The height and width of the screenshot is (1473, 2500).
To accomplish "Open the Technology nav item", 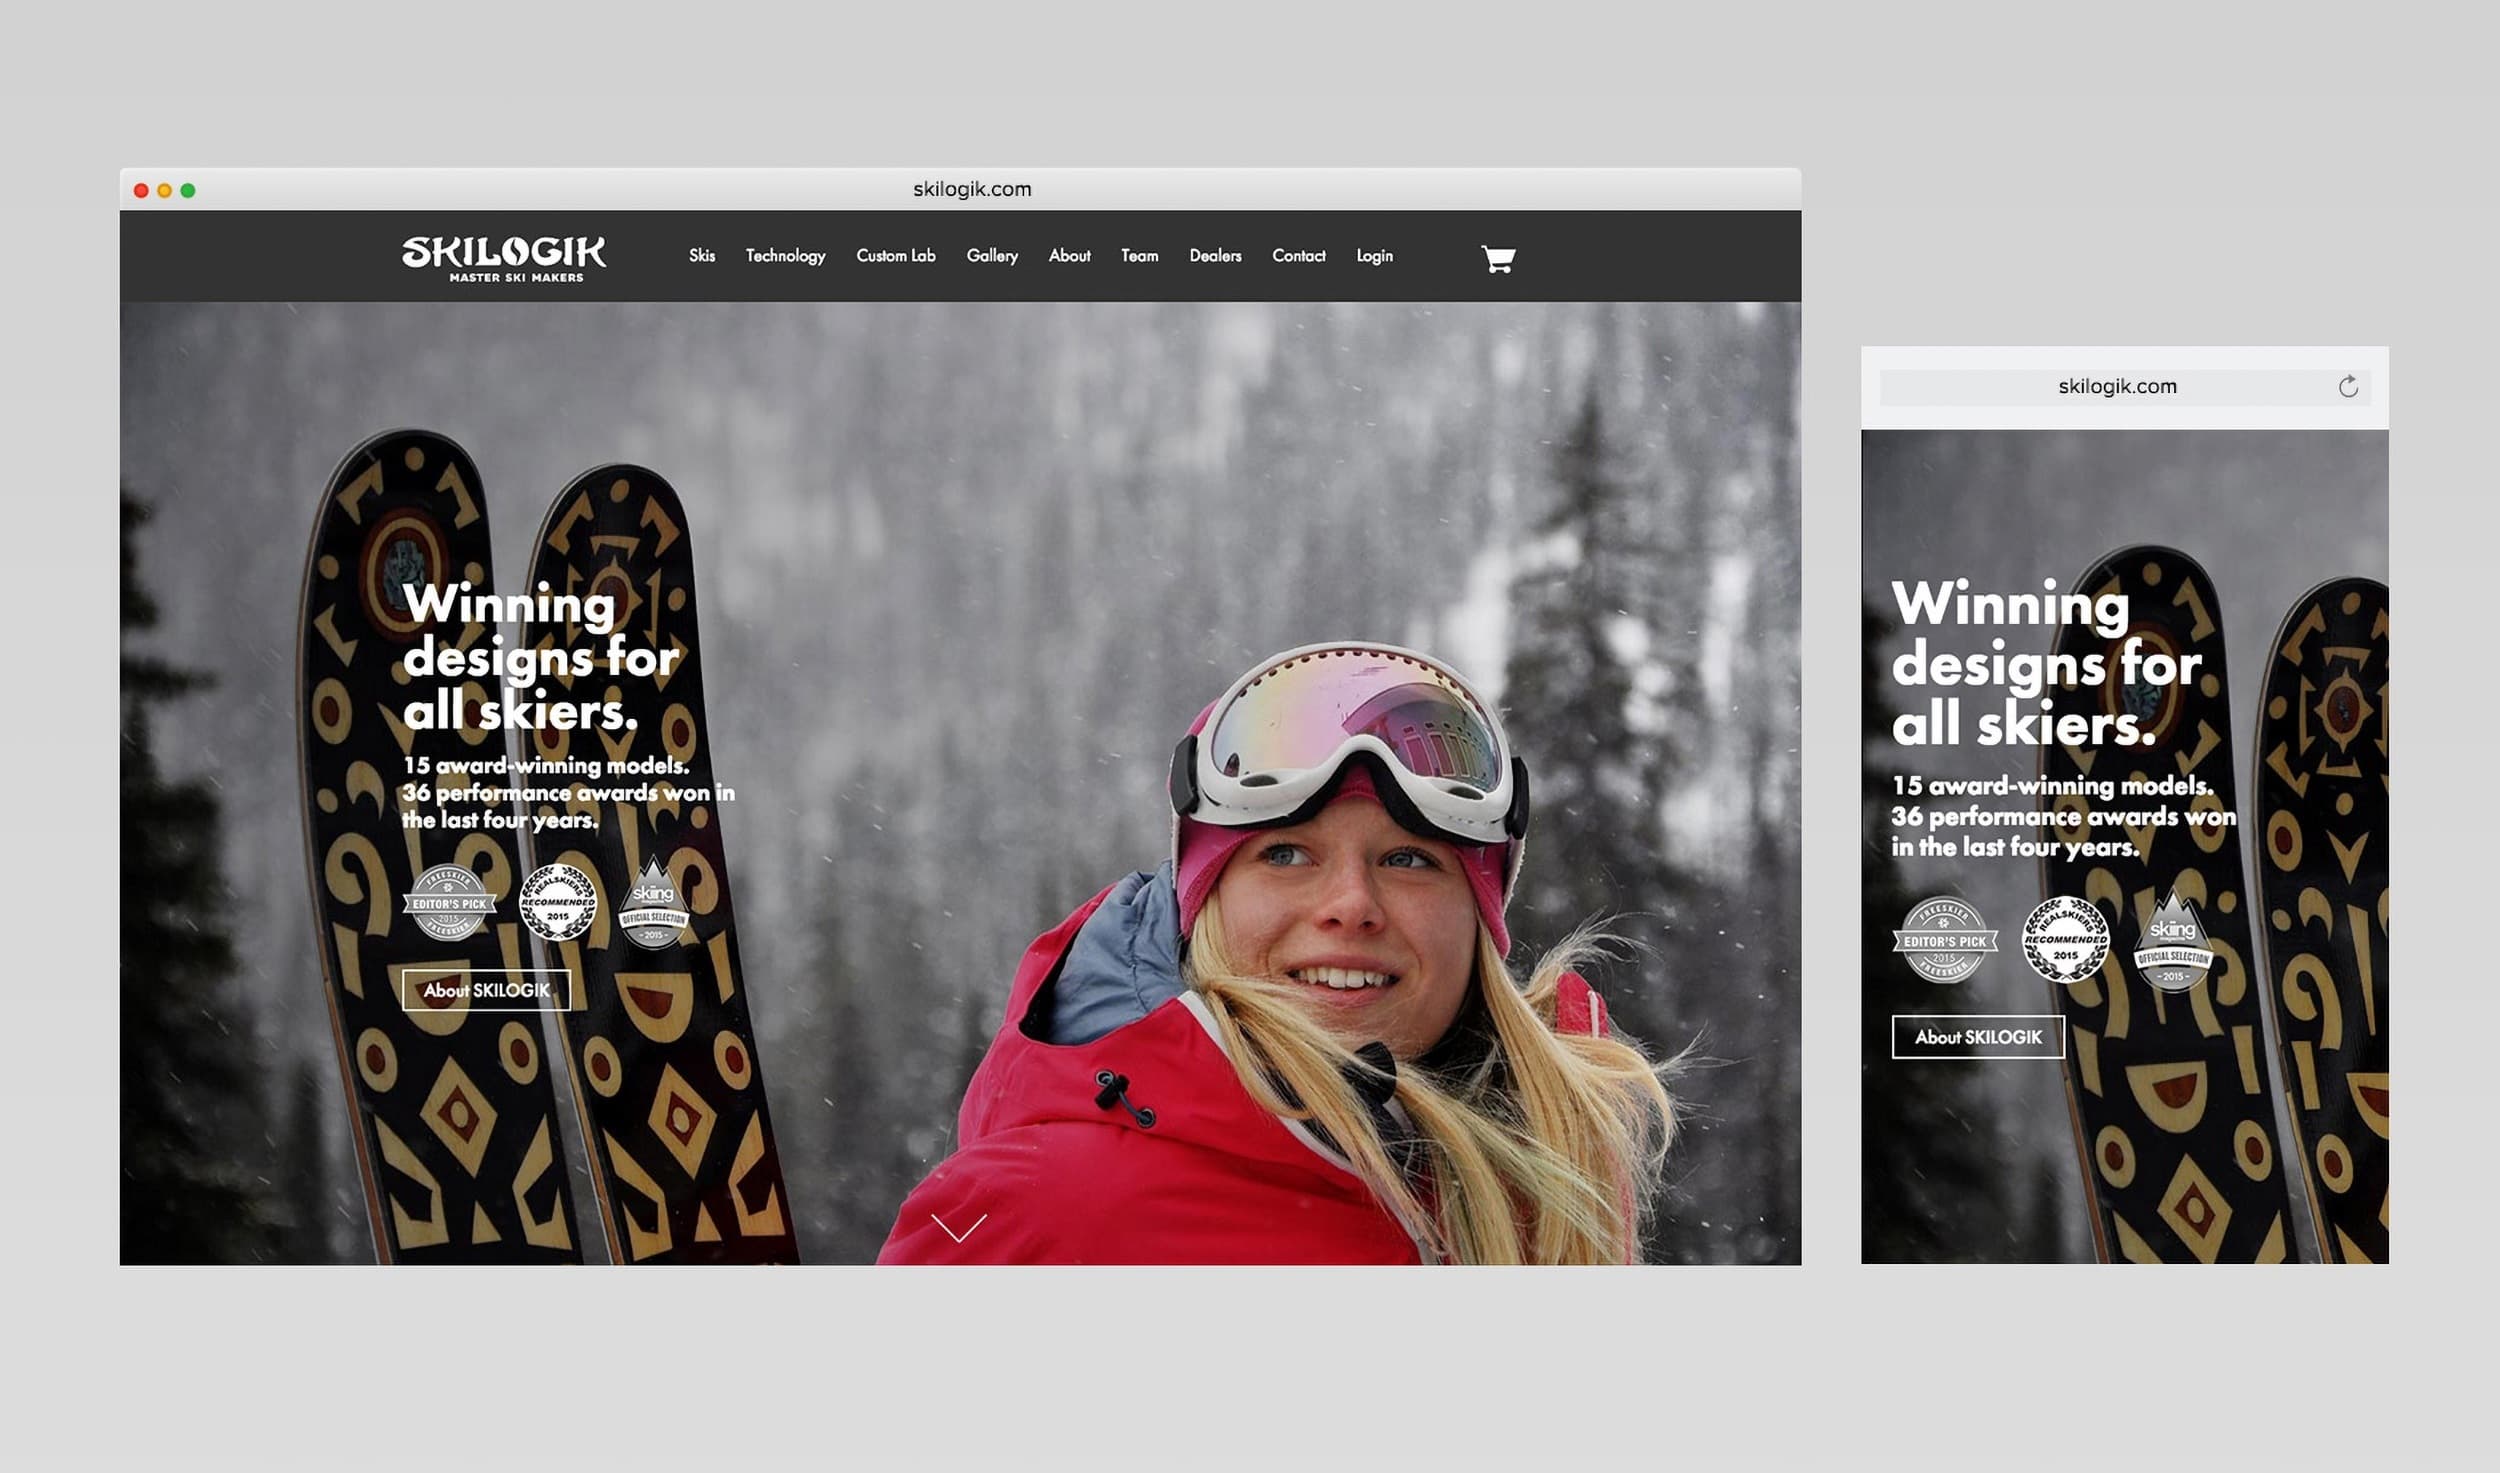I will 785,256.
